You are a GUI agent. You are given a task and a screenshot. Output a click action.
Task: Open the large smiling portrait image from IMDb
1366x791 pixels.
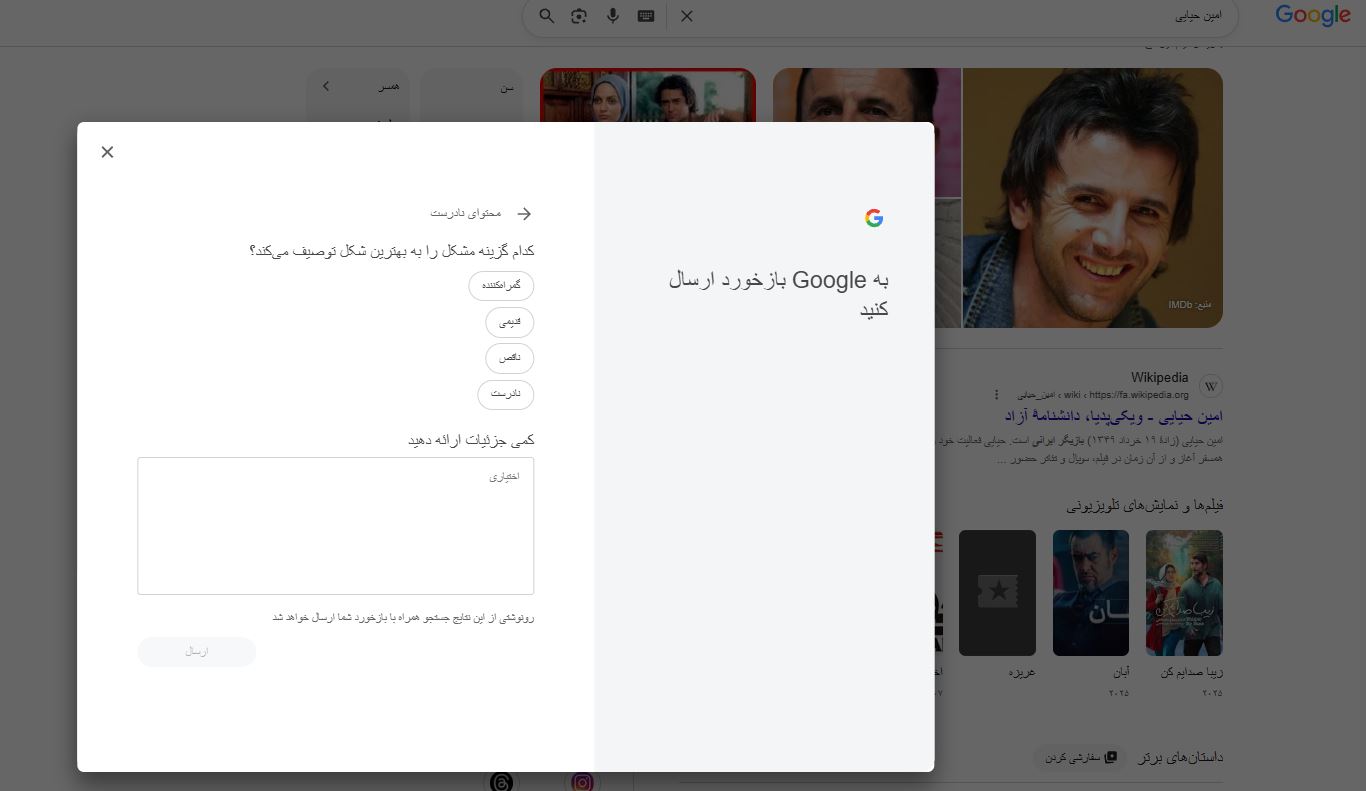[1093, 198]
